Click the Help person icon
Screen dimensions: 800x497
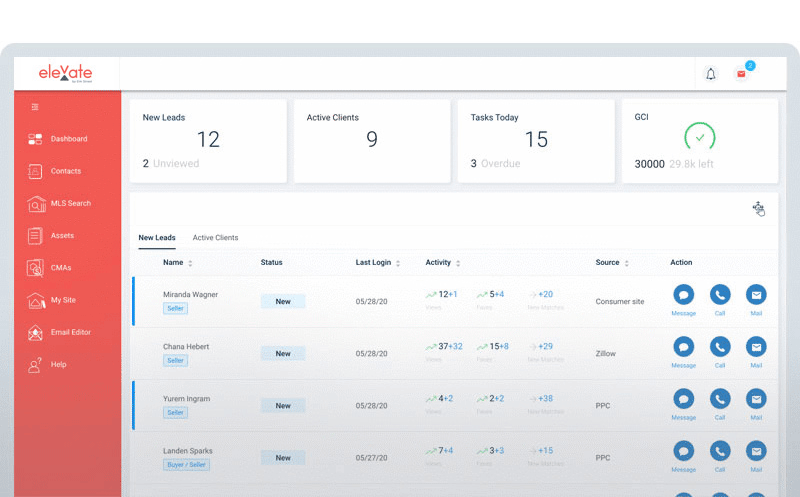coord(35,364)
